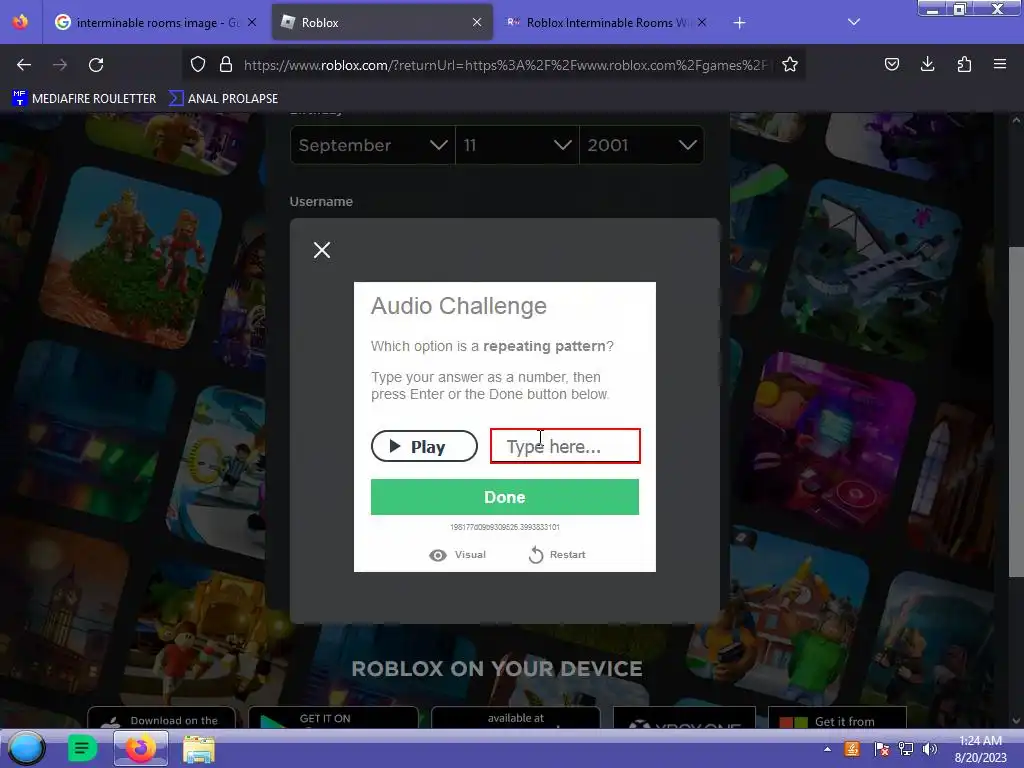Click the GET IT ON Google Play badge

333,718
